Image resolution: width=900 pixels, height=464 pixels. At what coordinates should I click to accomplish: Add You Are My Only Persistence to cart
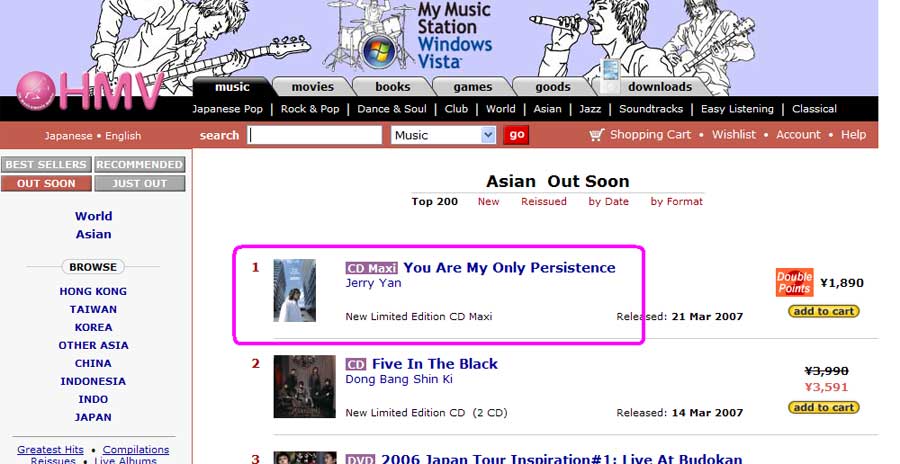(x=824, y=311)
